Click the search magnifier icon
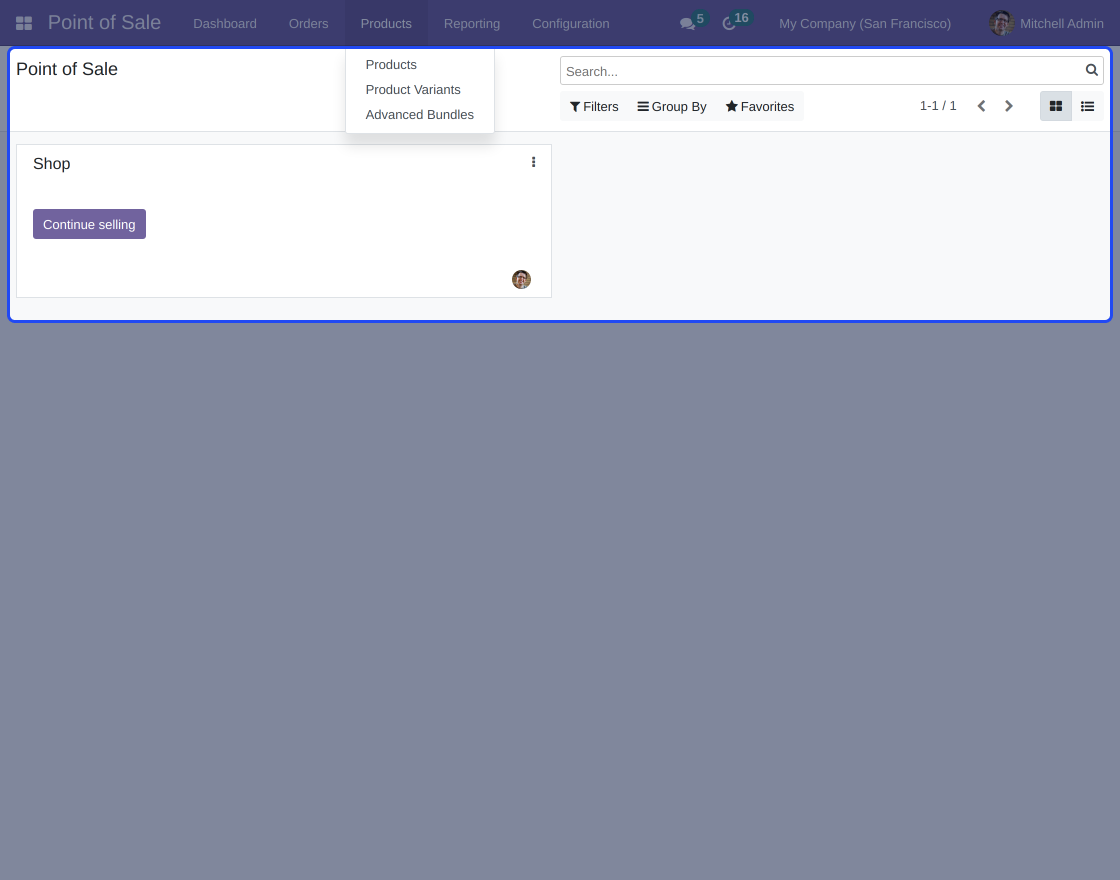 pos(1091,70)
